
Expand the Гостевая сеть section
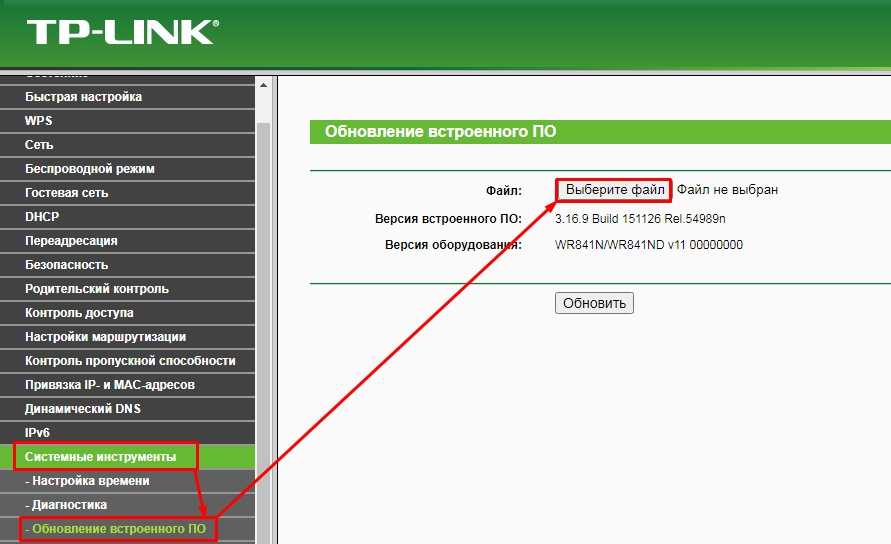point(127,193)
